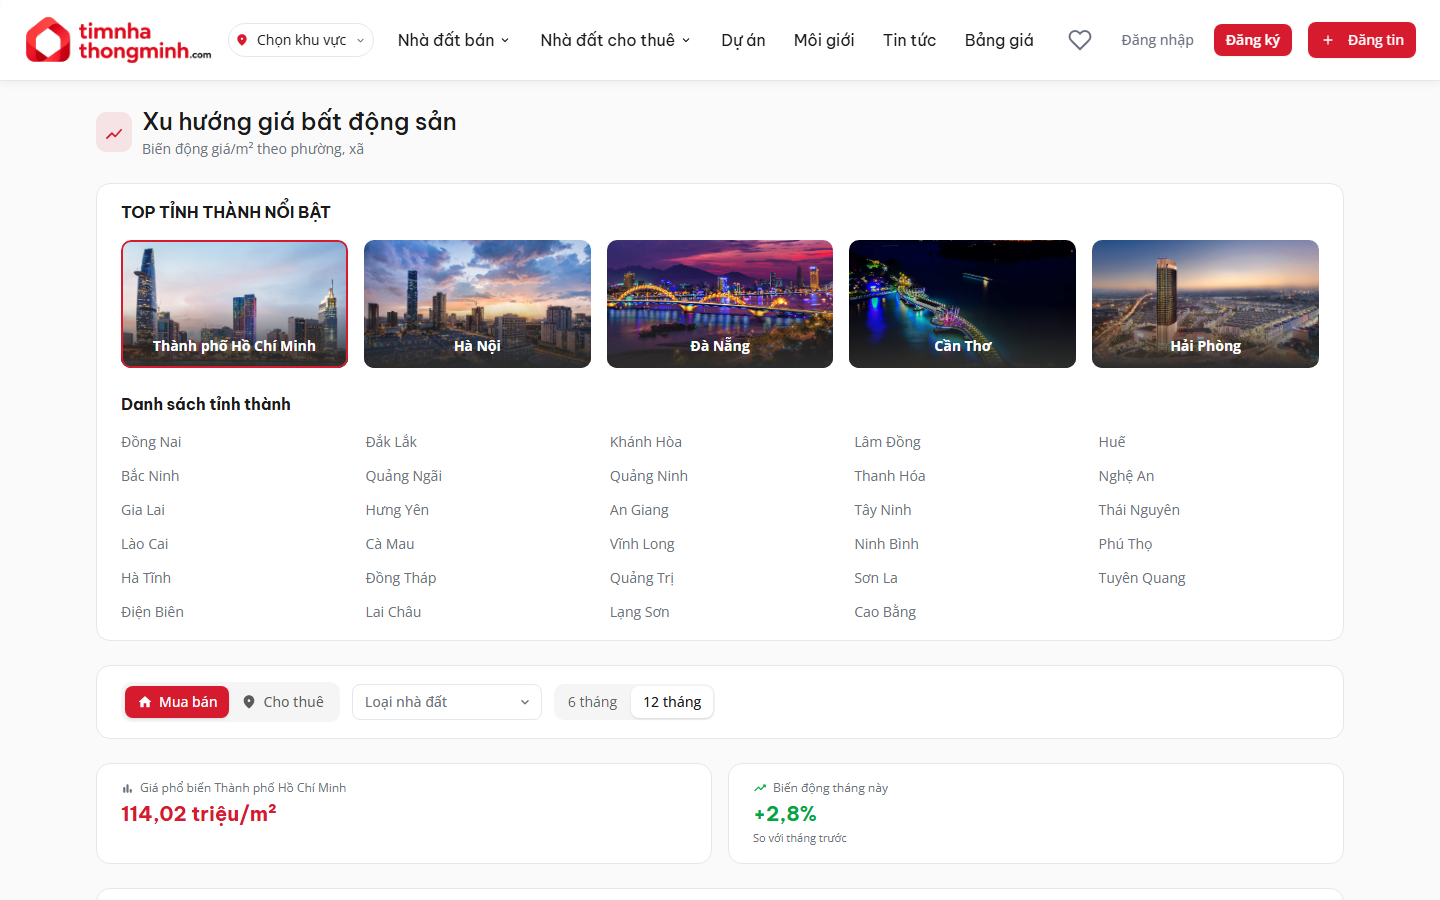Open the Bắc Ninh province link
The height and width of the screenshot is (900, 1440).
[x=150, y=476]
